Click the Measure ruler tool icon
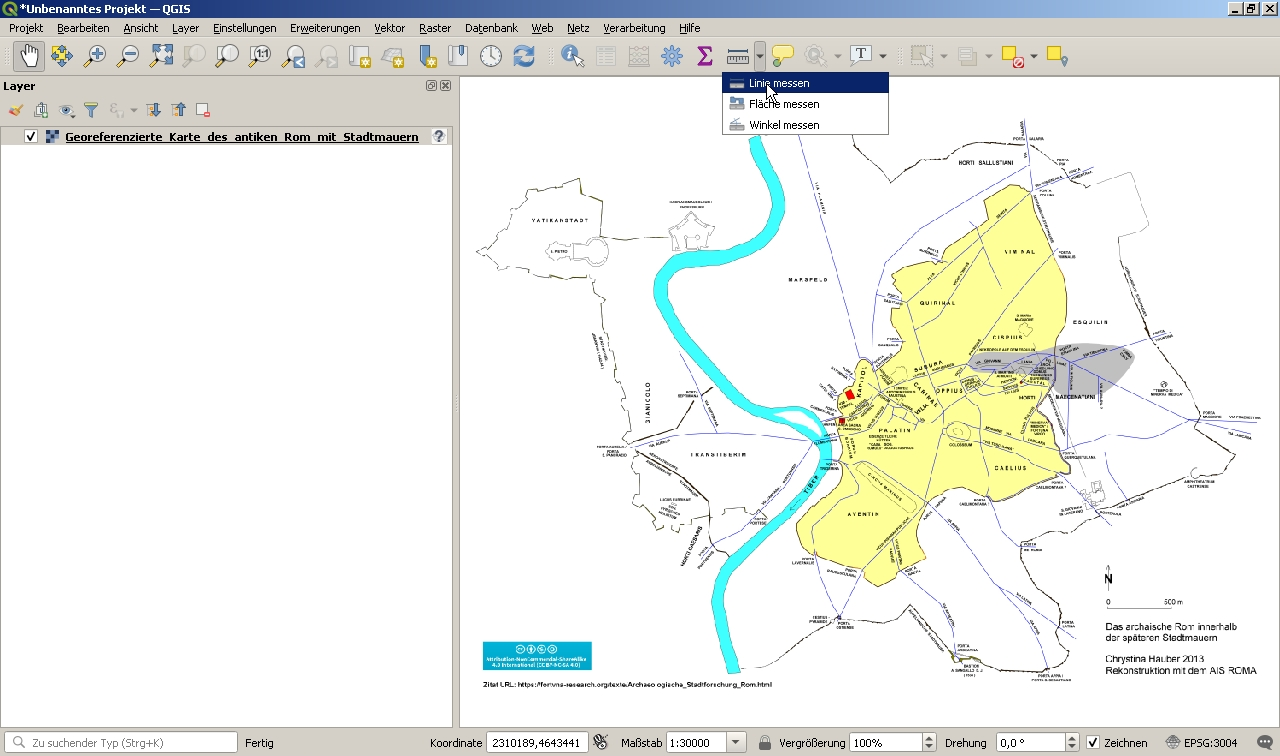This screenshot has width=1280, height=756. 738,56
